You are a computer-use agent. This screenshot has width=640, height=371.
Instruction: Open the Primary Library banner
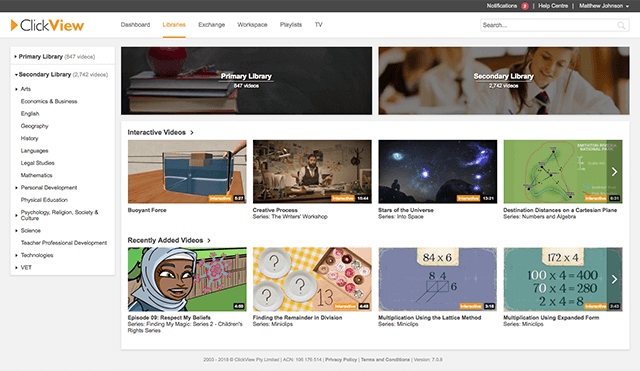(x=247, y=80)
